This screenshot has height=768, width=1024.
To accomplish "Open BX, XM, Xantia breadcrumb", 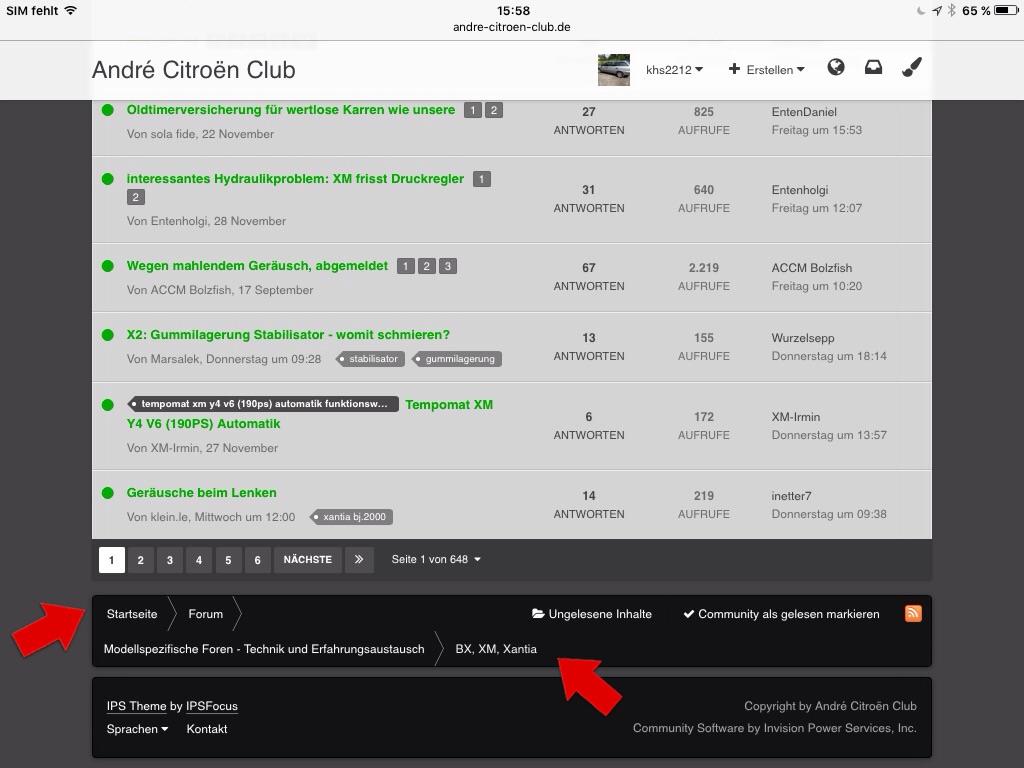I will [496, 649].
